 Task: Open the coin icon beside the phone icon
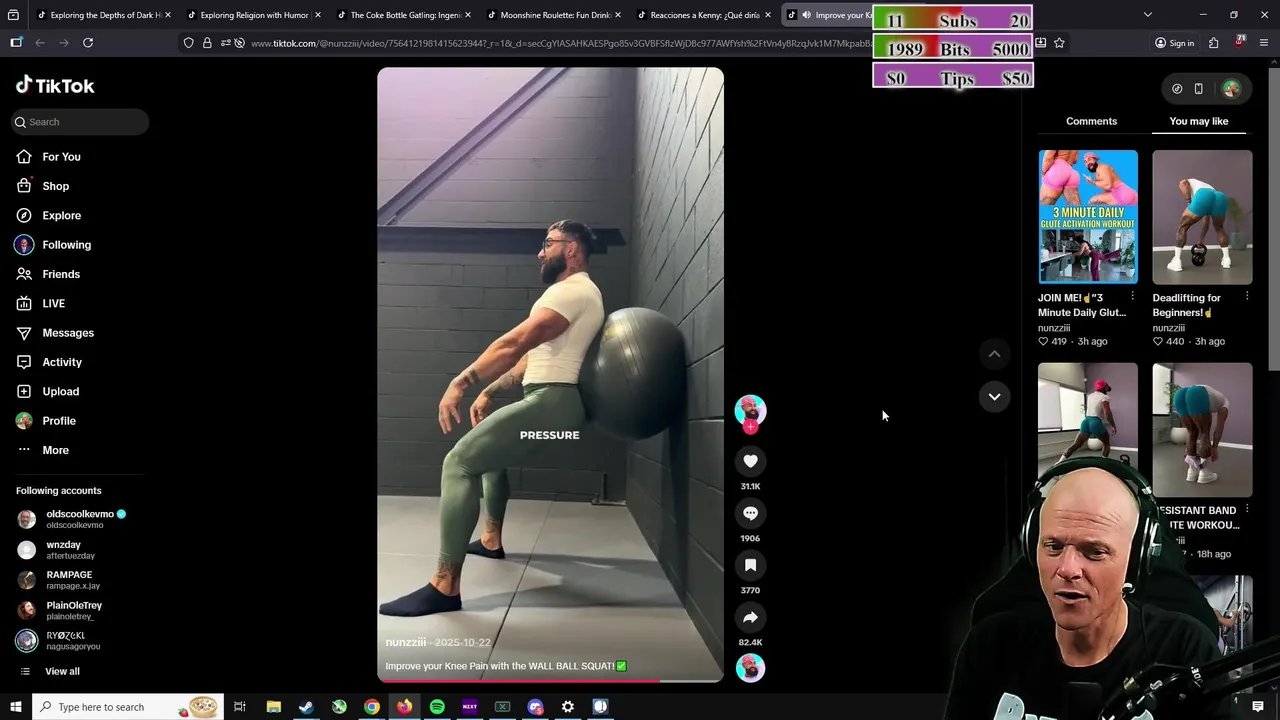coord(1177,88)
